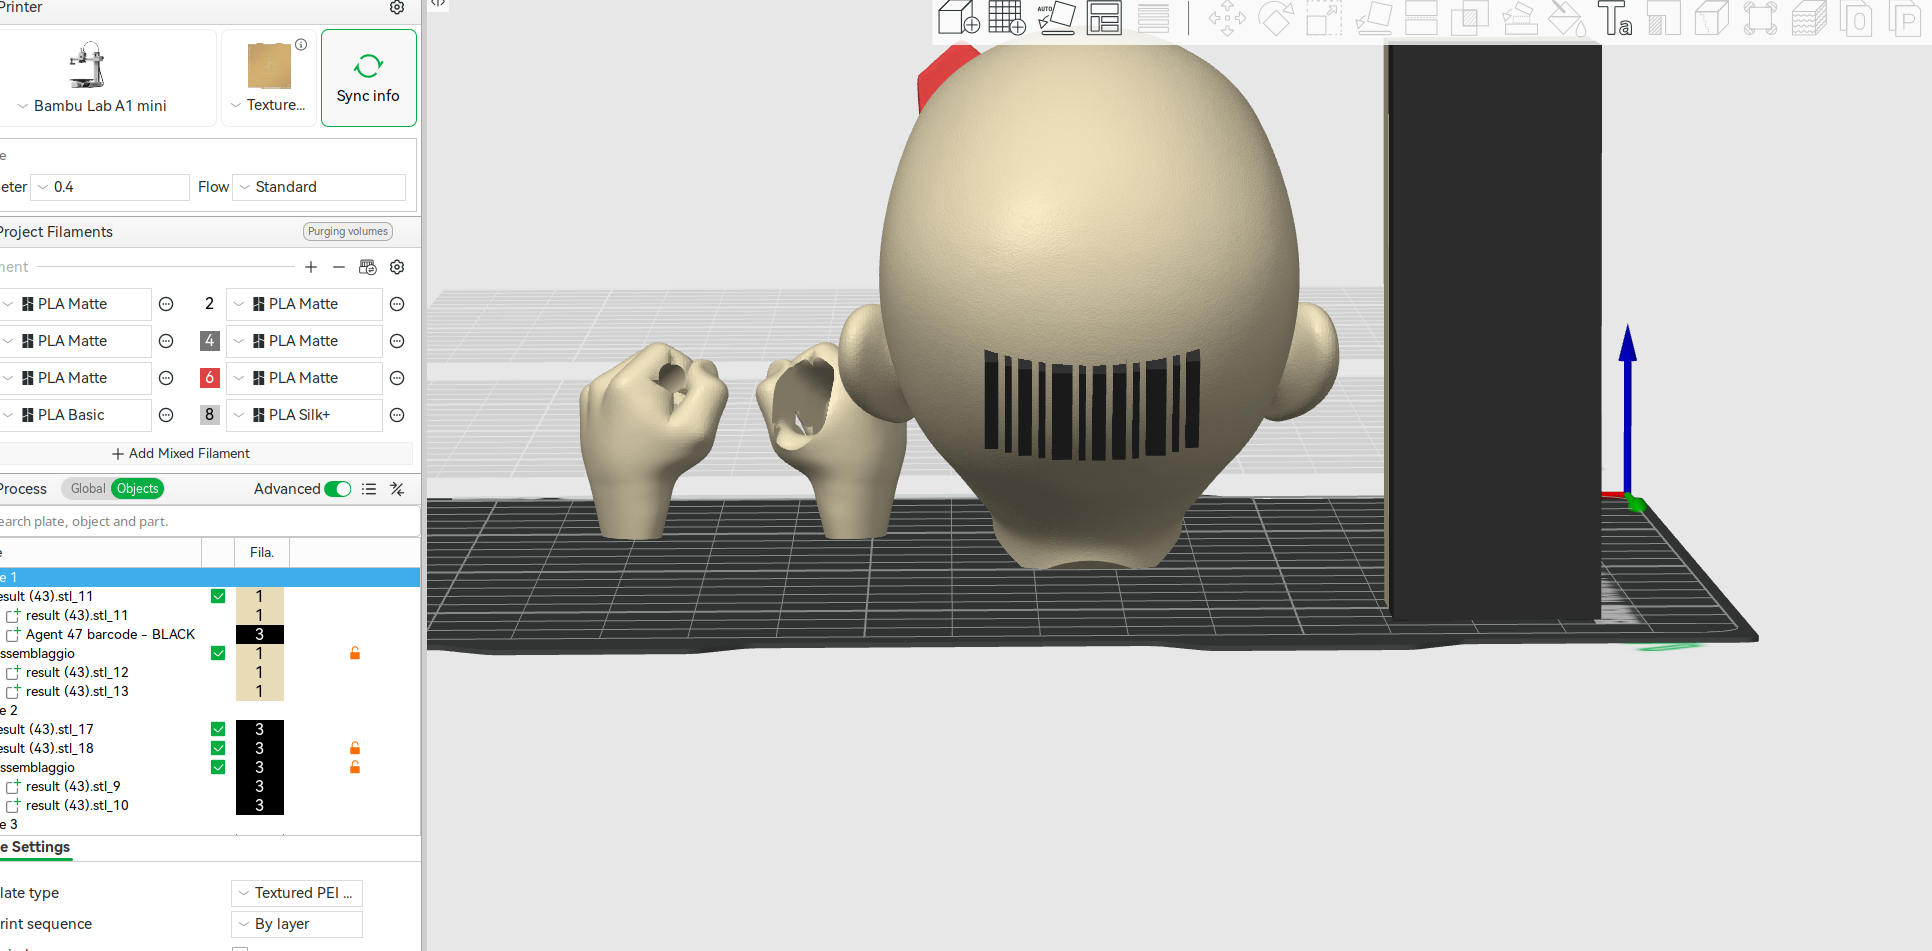This screenshot has width=1932, height=951.
Task: Click the compare presets icon in Process row
Action: point(397,489)
